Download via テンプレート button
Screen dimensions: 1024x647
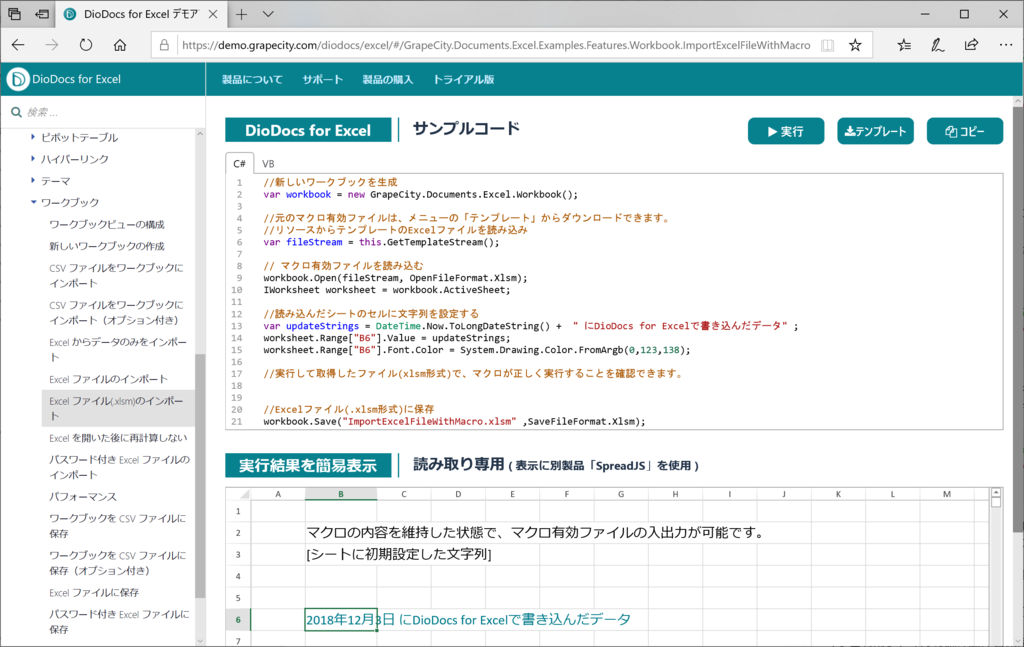click(875, 131)
